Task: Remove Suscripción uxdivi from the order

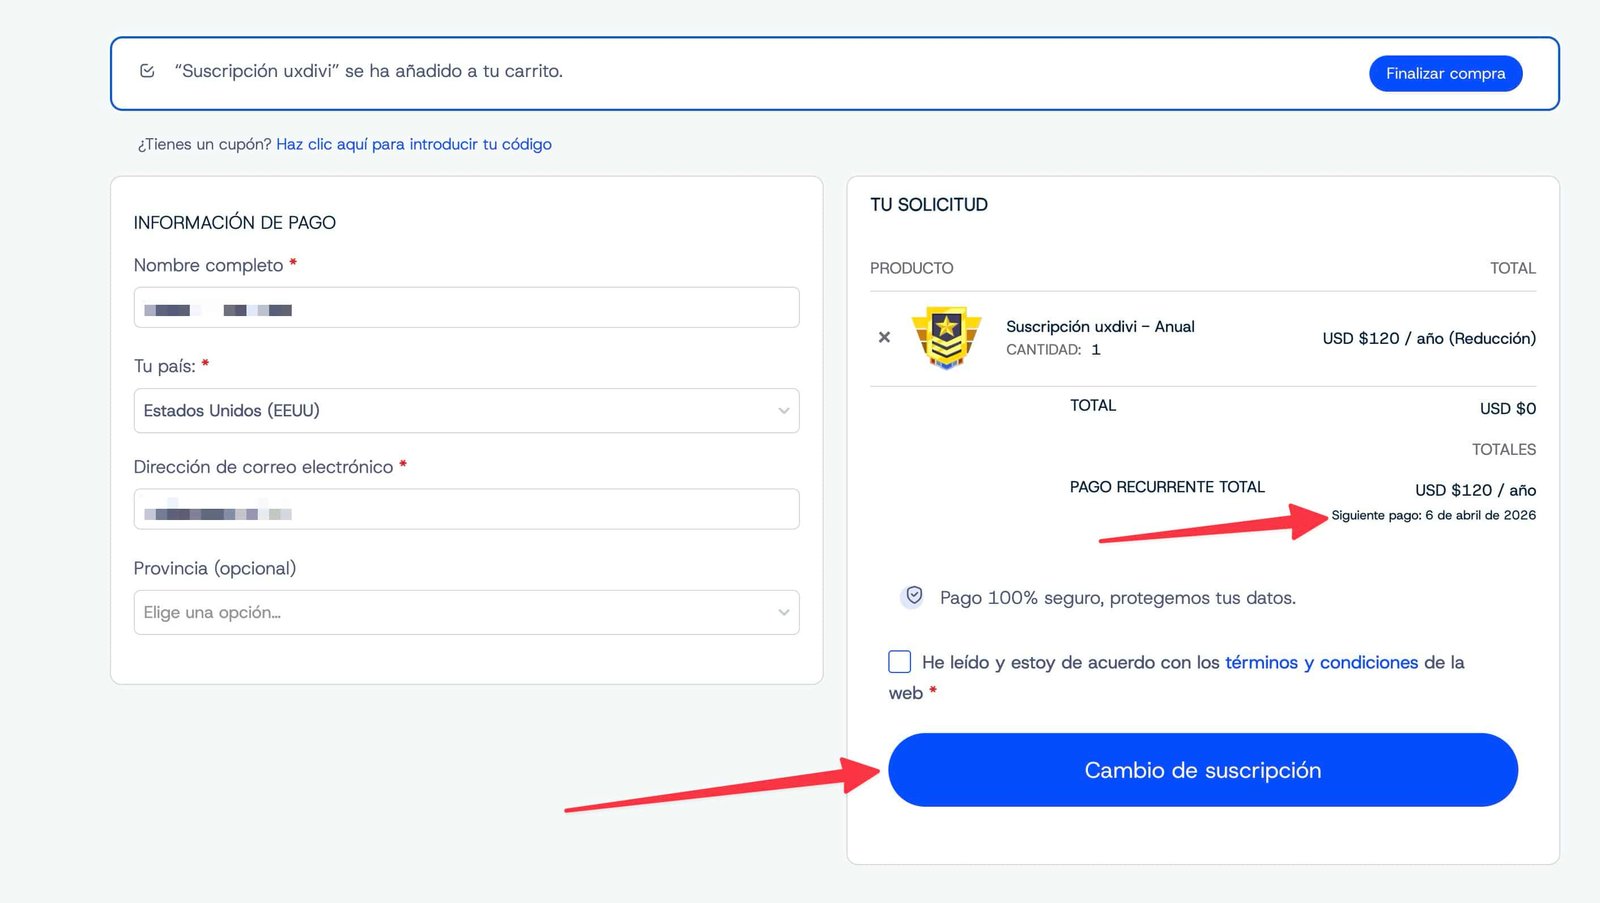Action: [x=884, y=338]
